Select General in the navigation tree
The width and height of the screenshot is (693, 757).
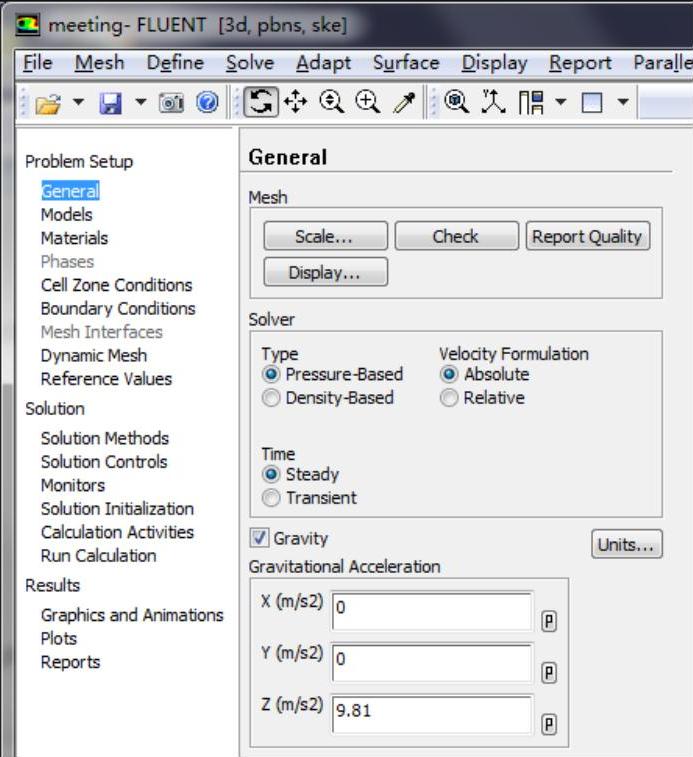click(71, 191)
